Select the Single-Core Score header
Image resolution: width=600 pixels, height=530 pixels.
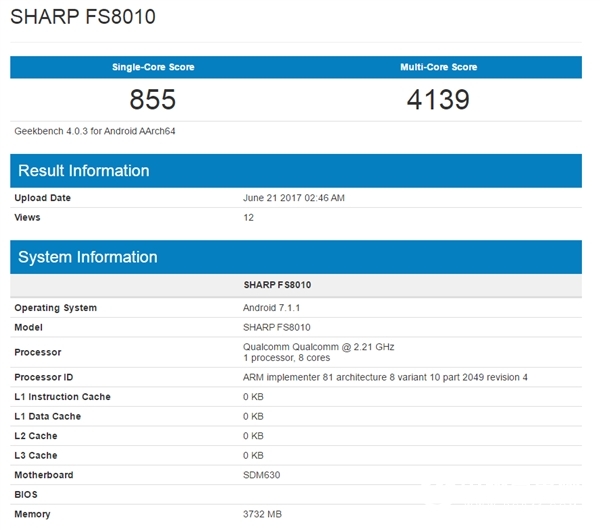[x=153, y=67]
